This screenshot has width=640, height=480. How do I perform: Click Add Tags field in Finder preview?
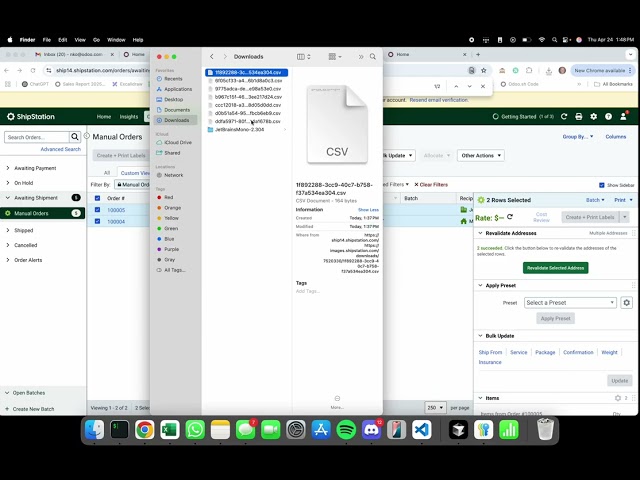[308, 291]
